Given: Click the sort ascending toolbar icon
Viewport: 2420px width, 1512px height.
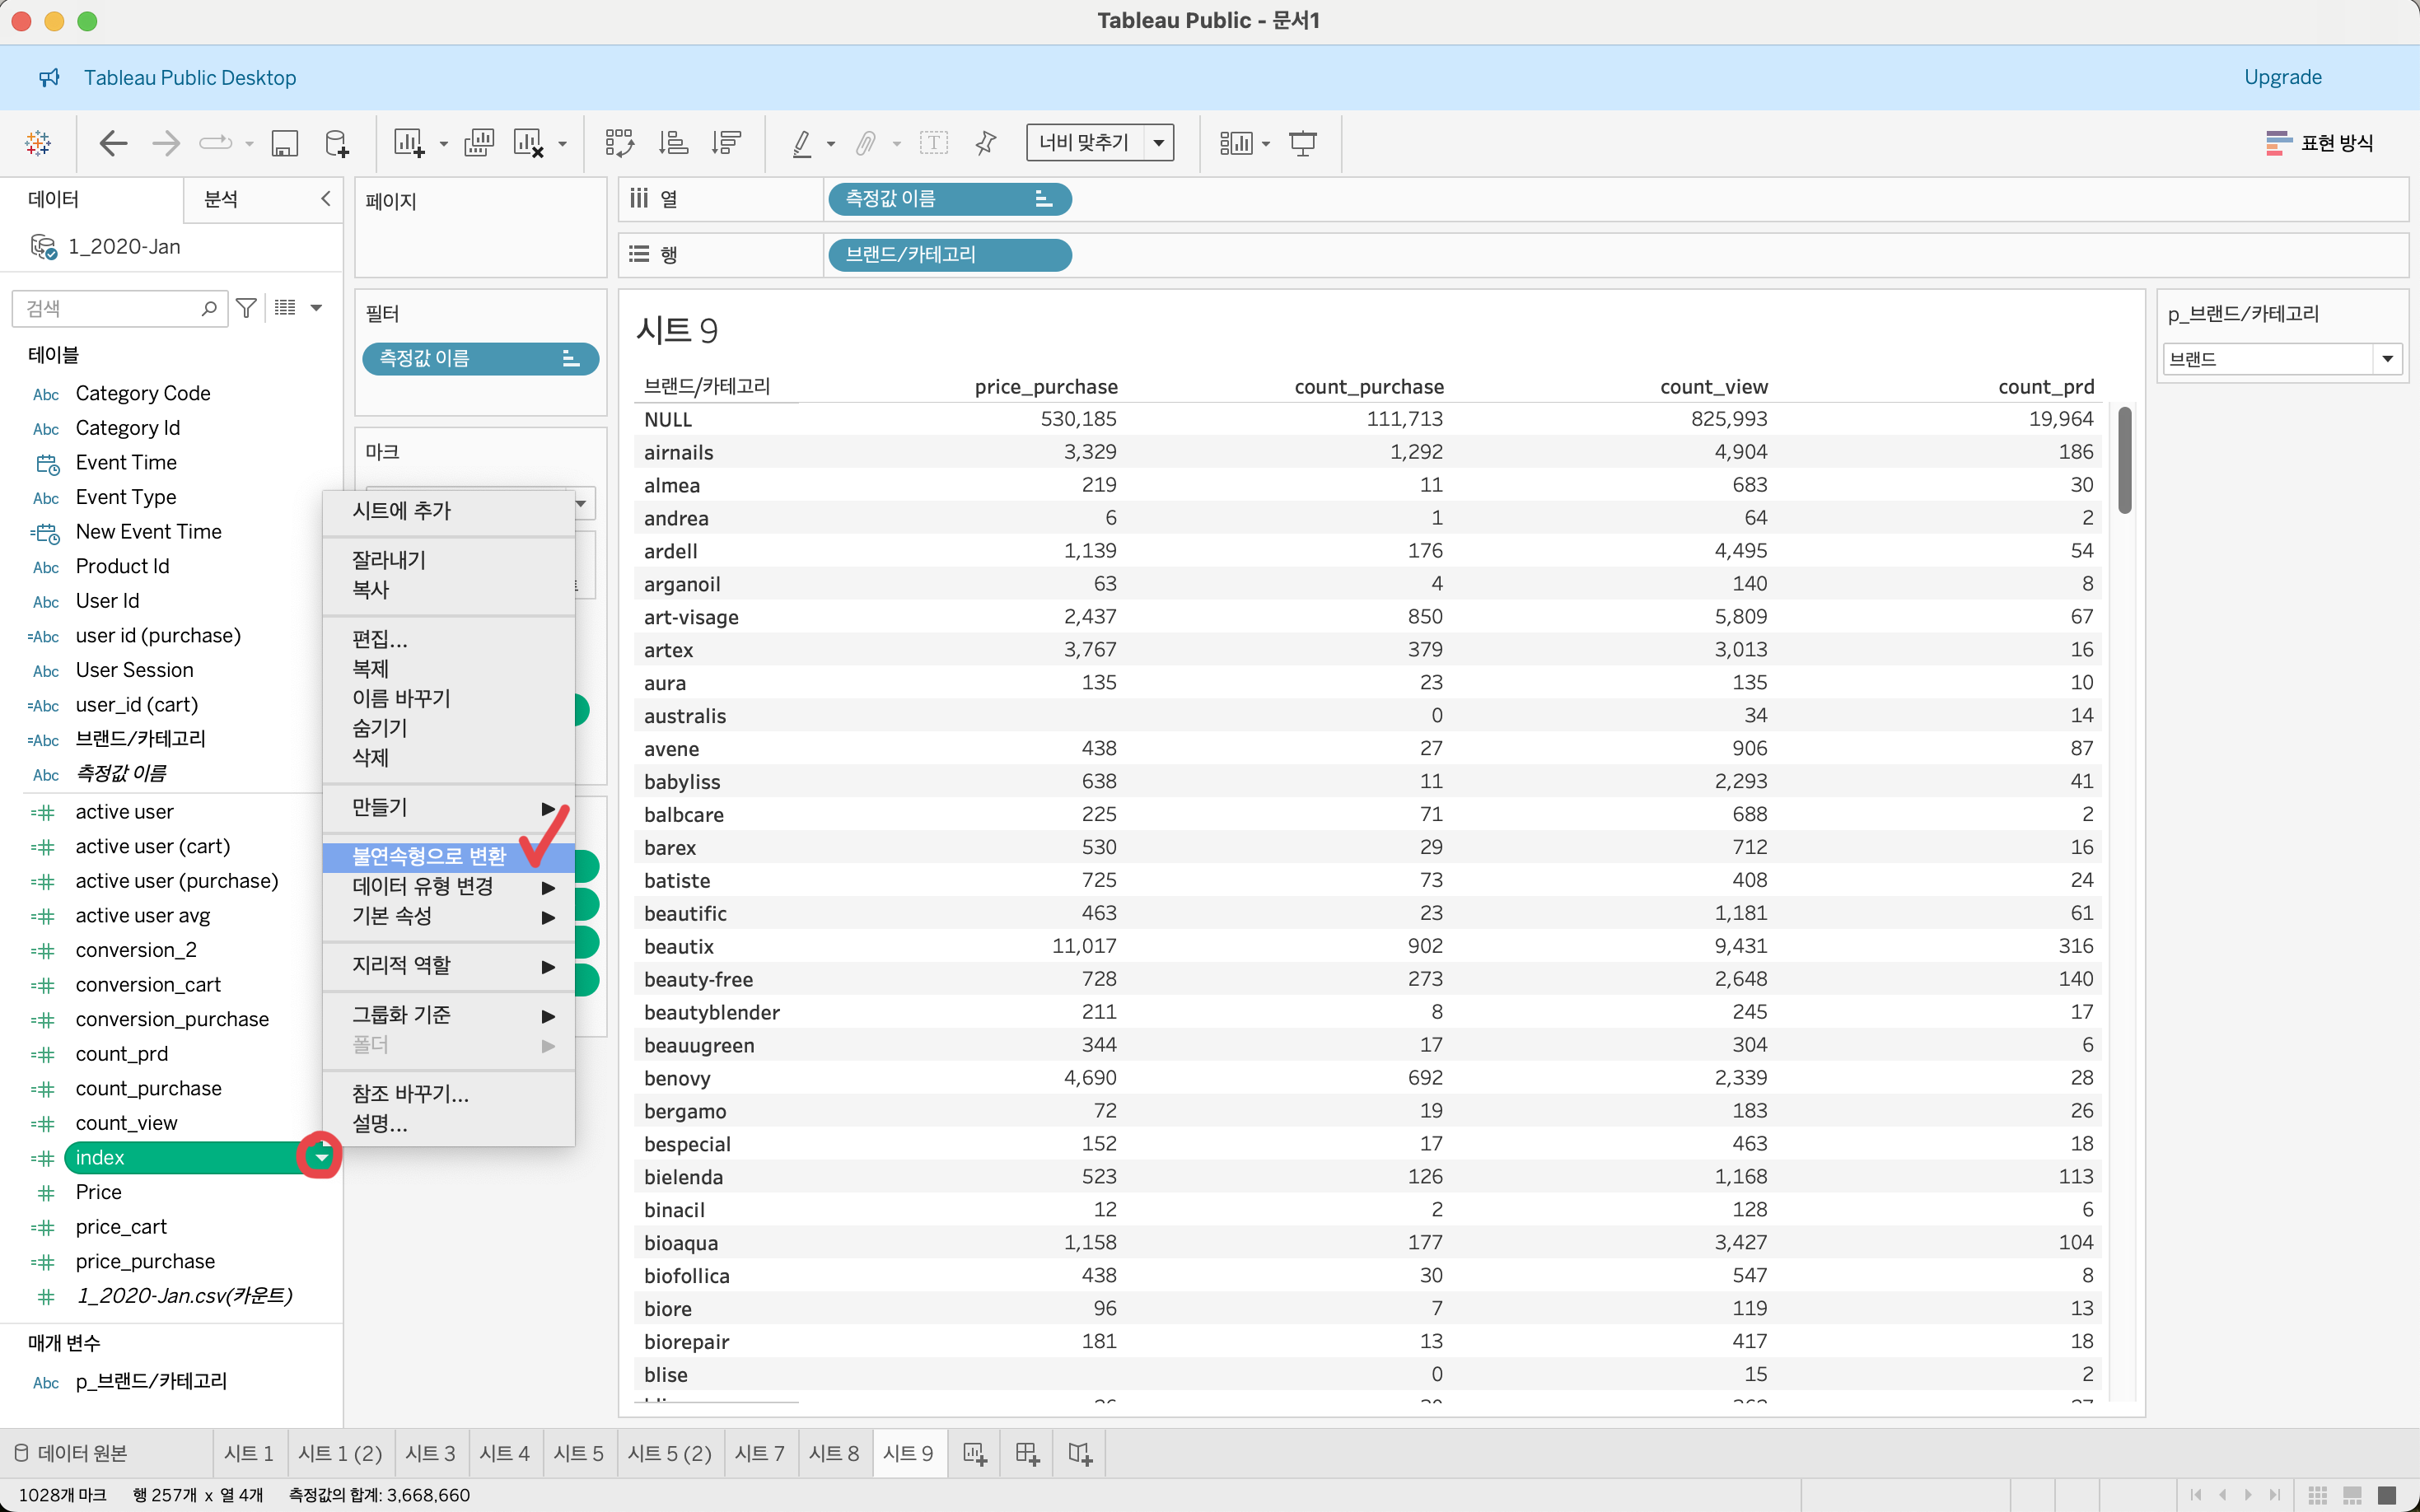Looking at the screenshot, I should click(x=673, y=143).
